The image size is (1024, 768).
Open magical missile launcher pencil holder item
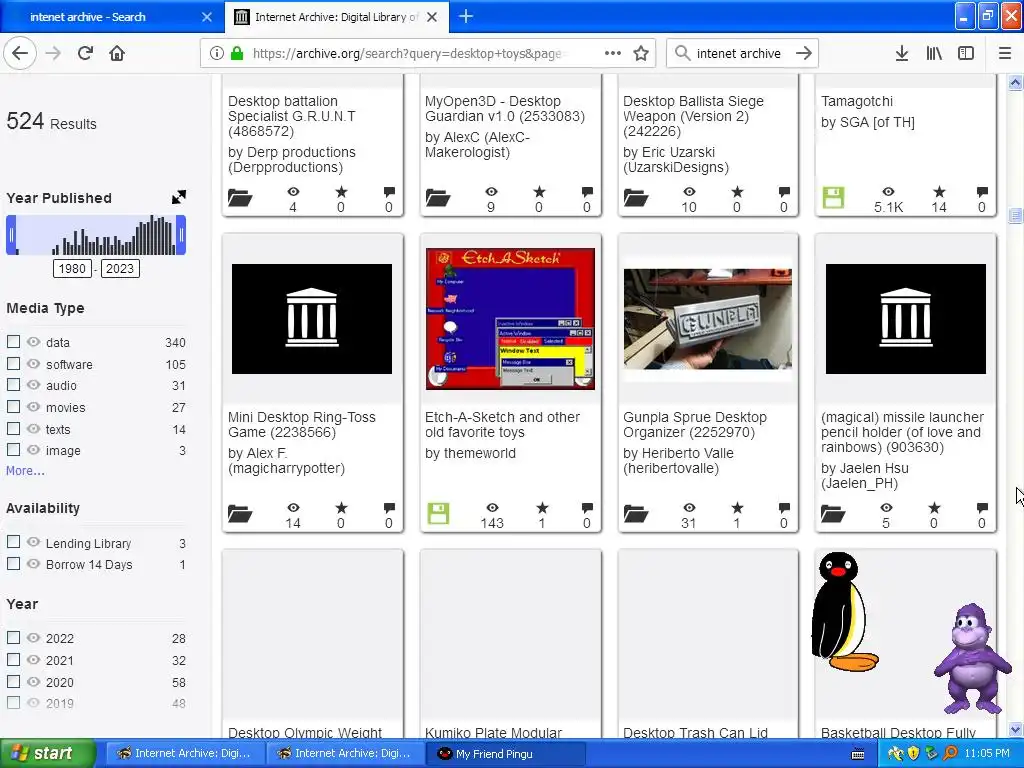tap(902, 432)
